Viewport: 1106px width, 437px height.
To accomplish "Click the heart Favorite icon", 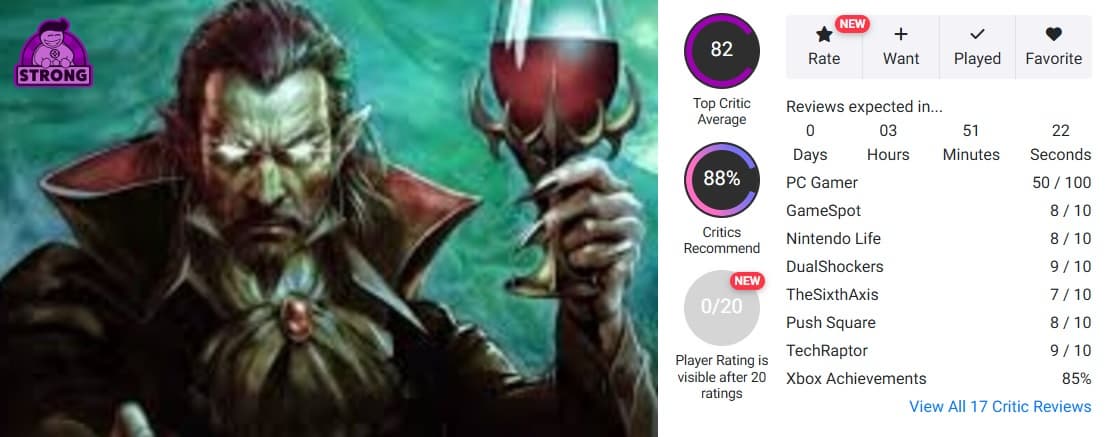I will tap(1053, 34).
